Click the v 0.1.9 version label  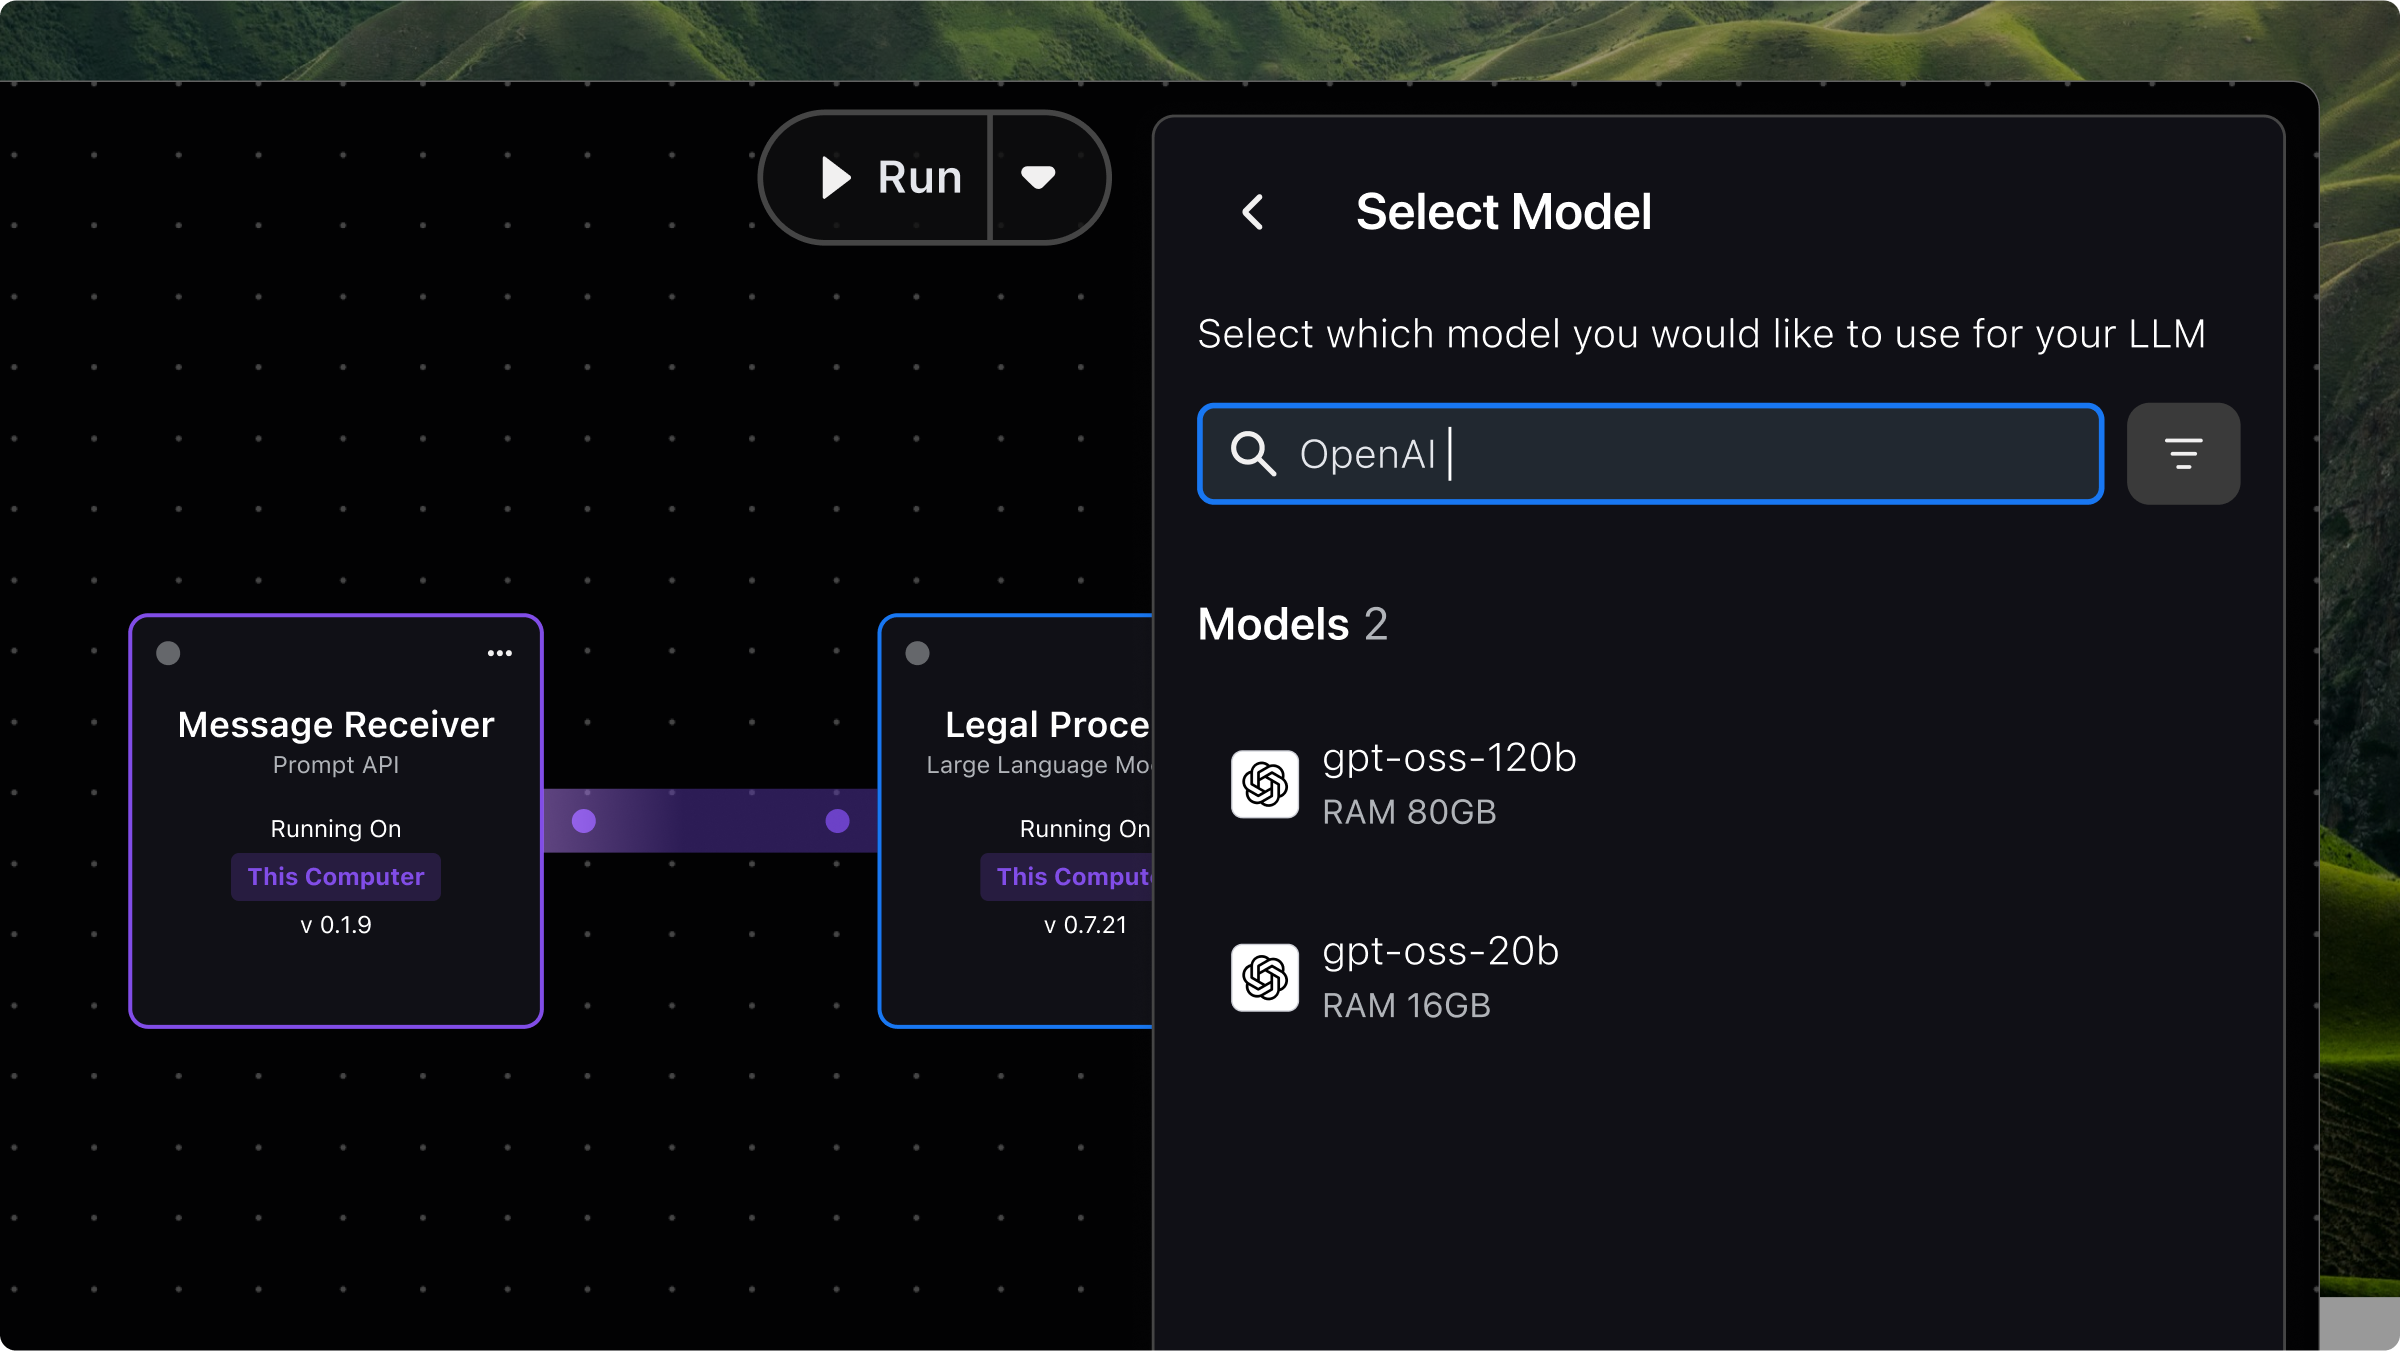(336, 925)
